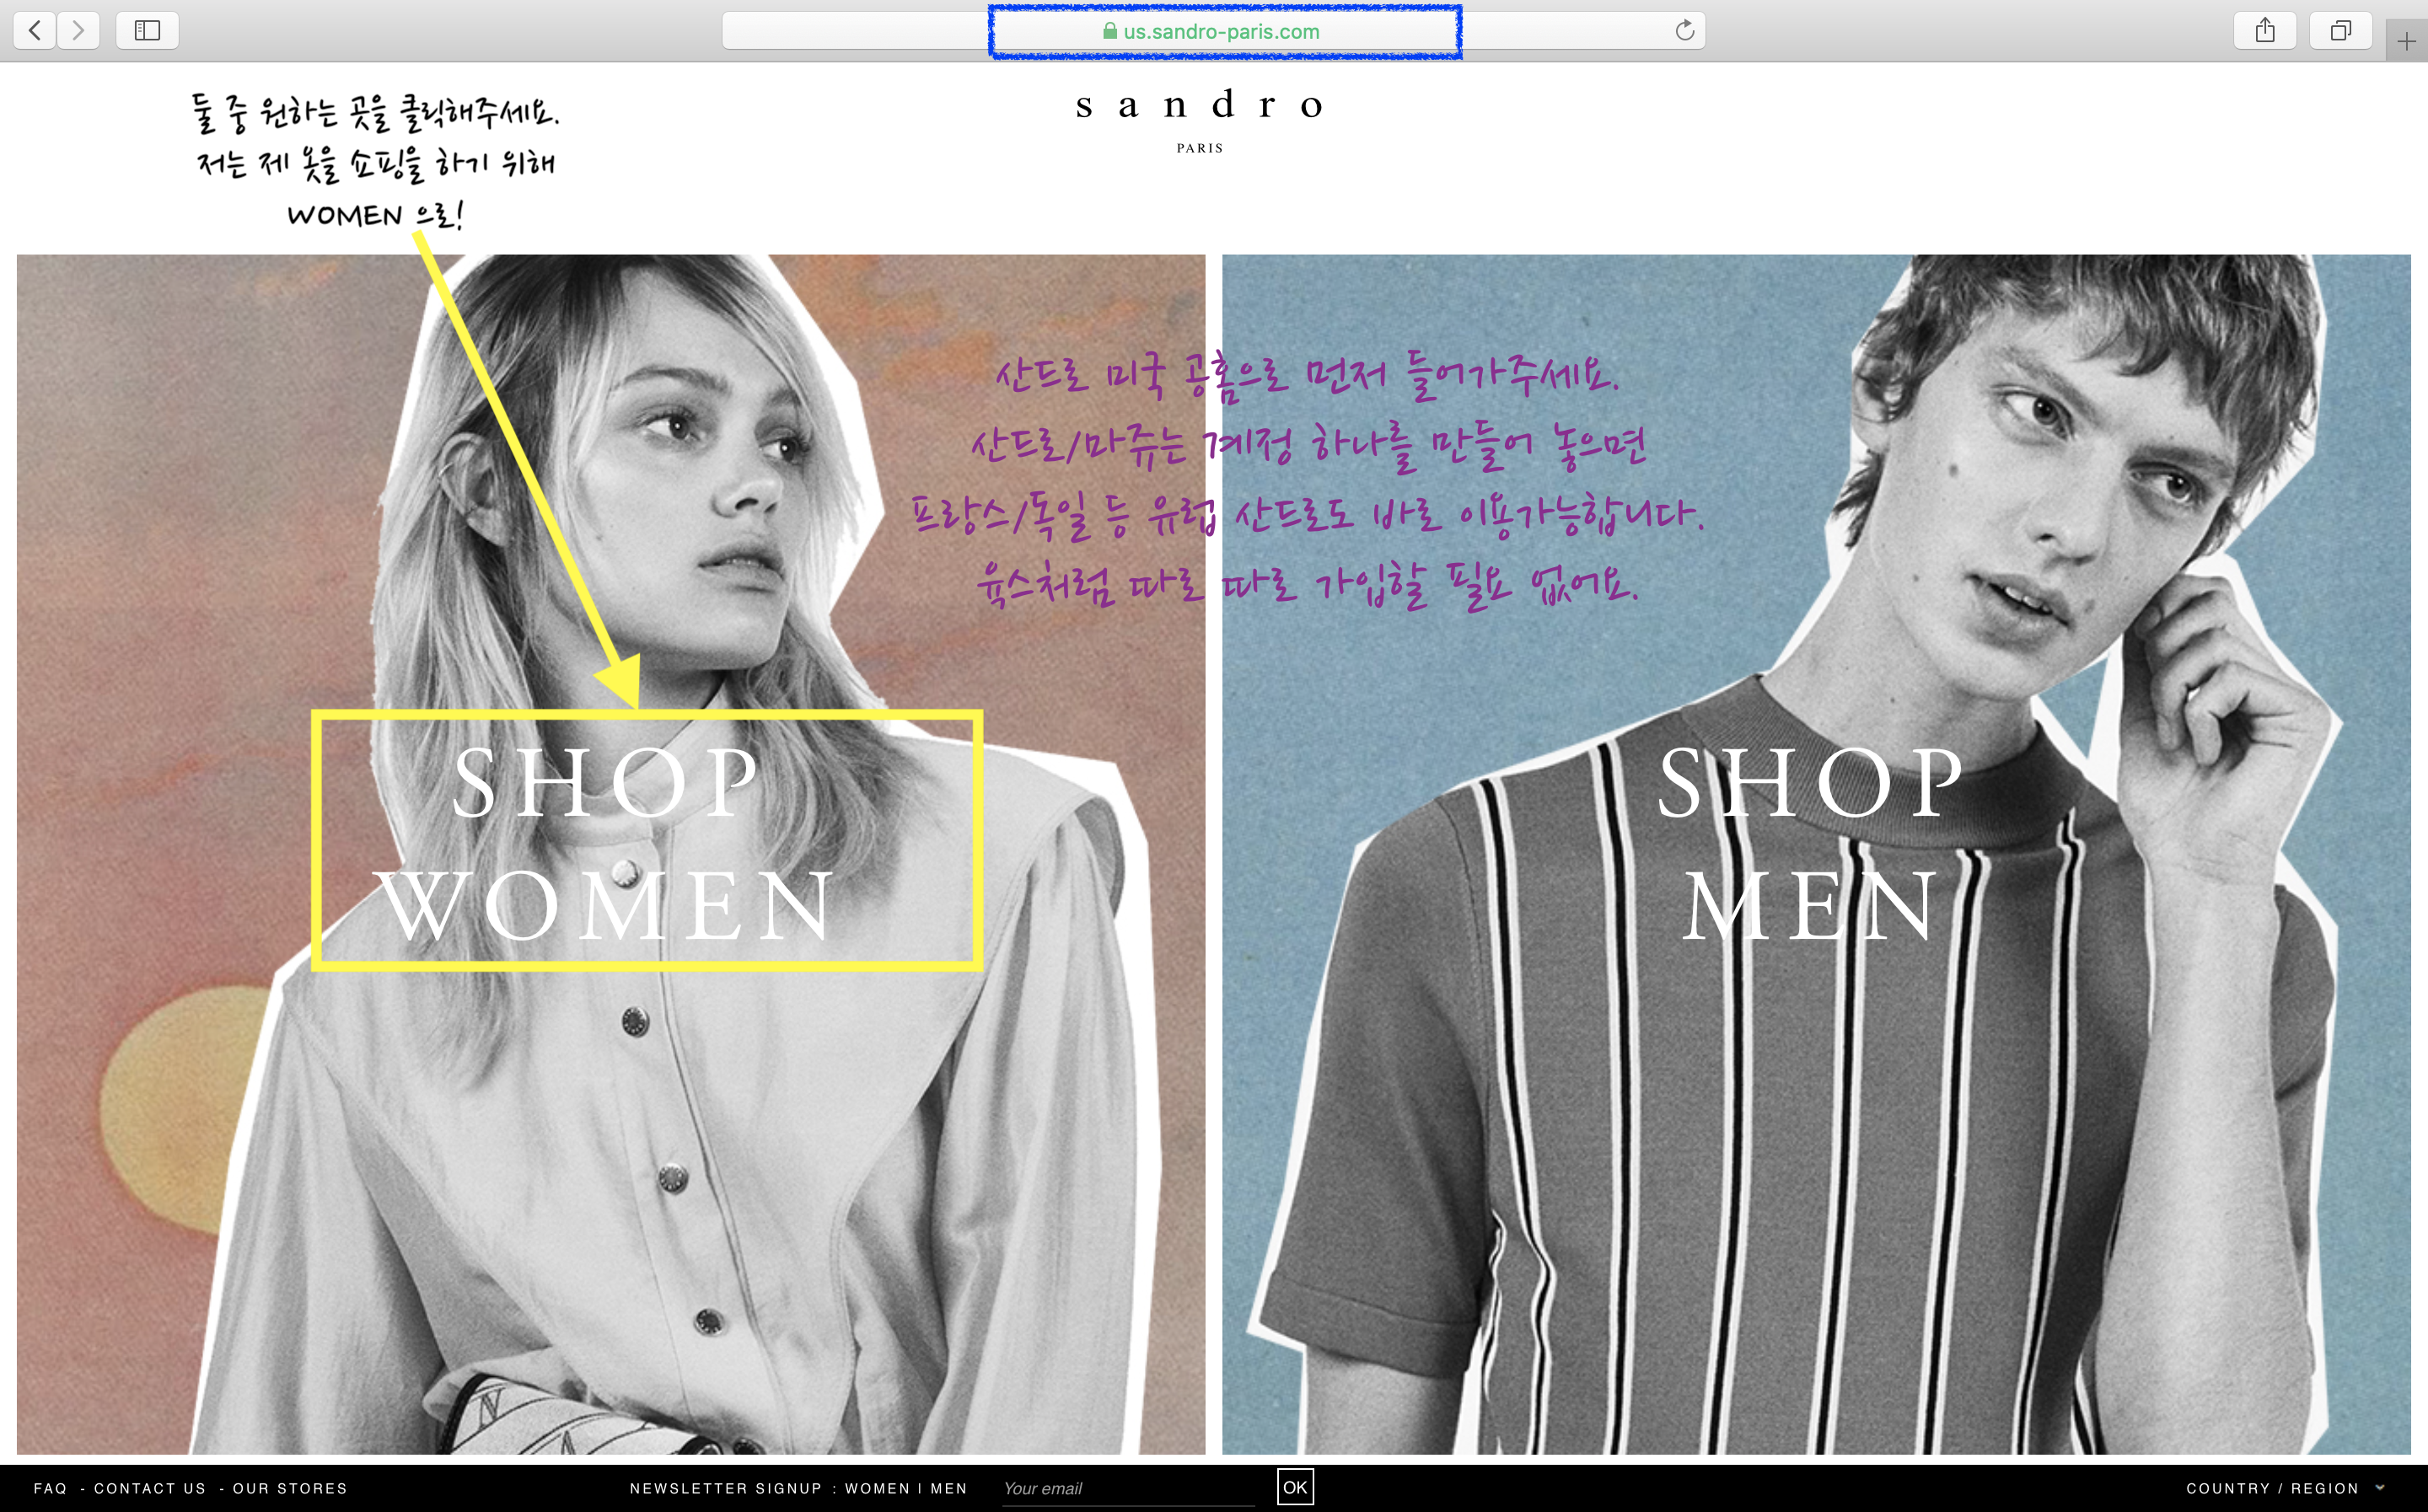This screenshot has width=2428, height=1512.
Task: Focus the us.sandro-paris.com address field
Action: point(1213,30)
